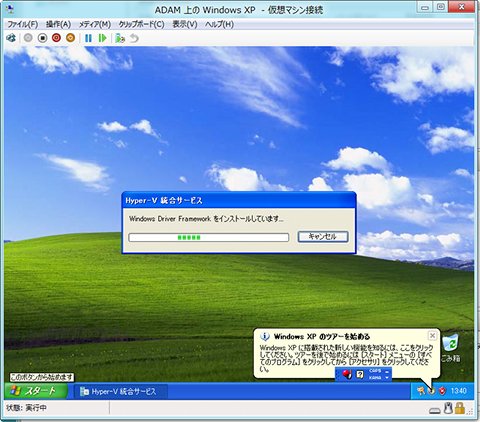Turn off the virtual machine via the black-square icon
480x422 pixels.
tap(42, 38)
